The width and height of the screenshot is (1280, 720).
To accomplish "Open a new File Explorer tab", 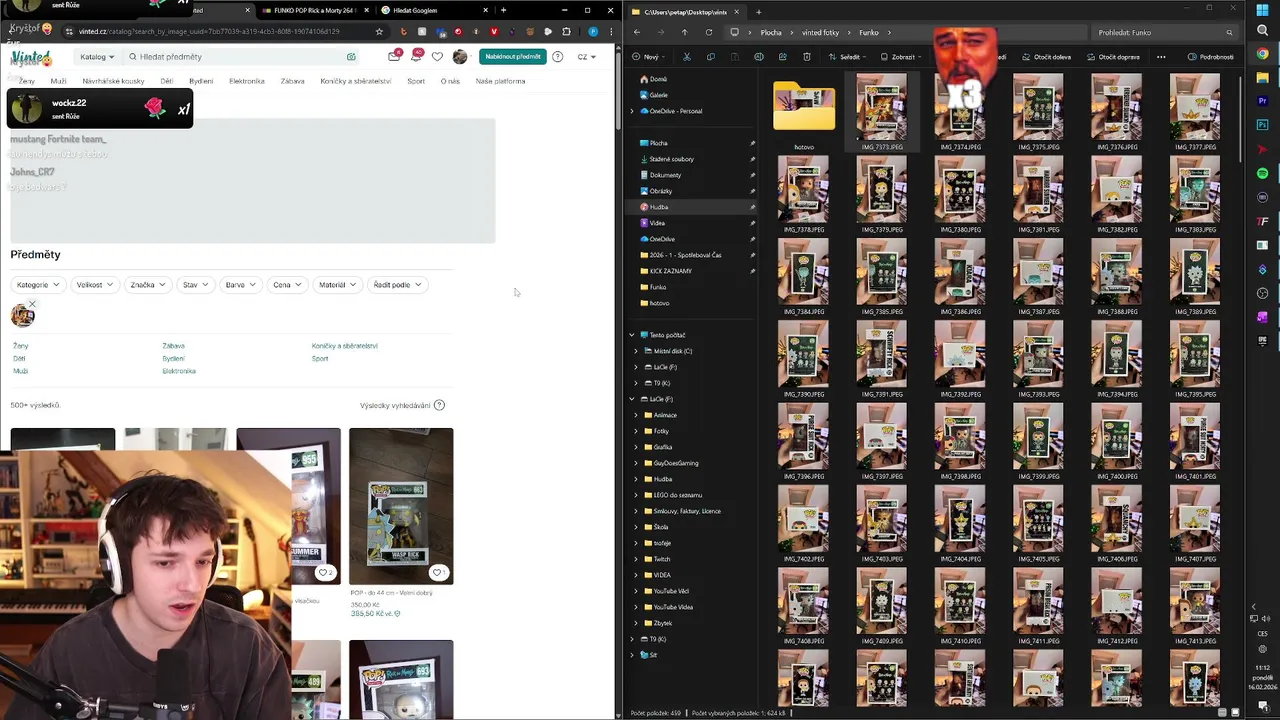I will point(758,12).
